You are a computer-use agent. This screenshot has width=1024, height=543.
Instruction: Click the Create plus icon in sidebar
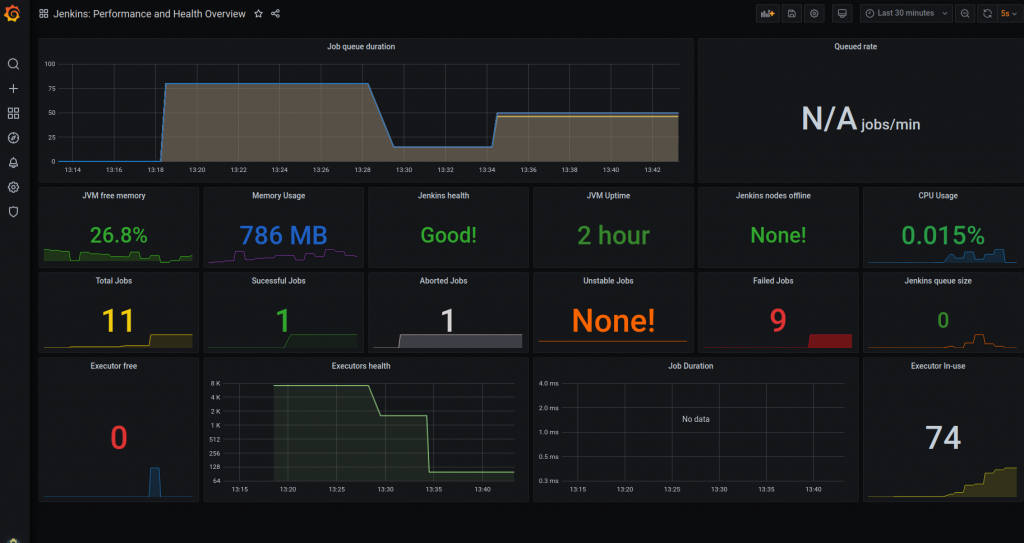coord(13,89)
